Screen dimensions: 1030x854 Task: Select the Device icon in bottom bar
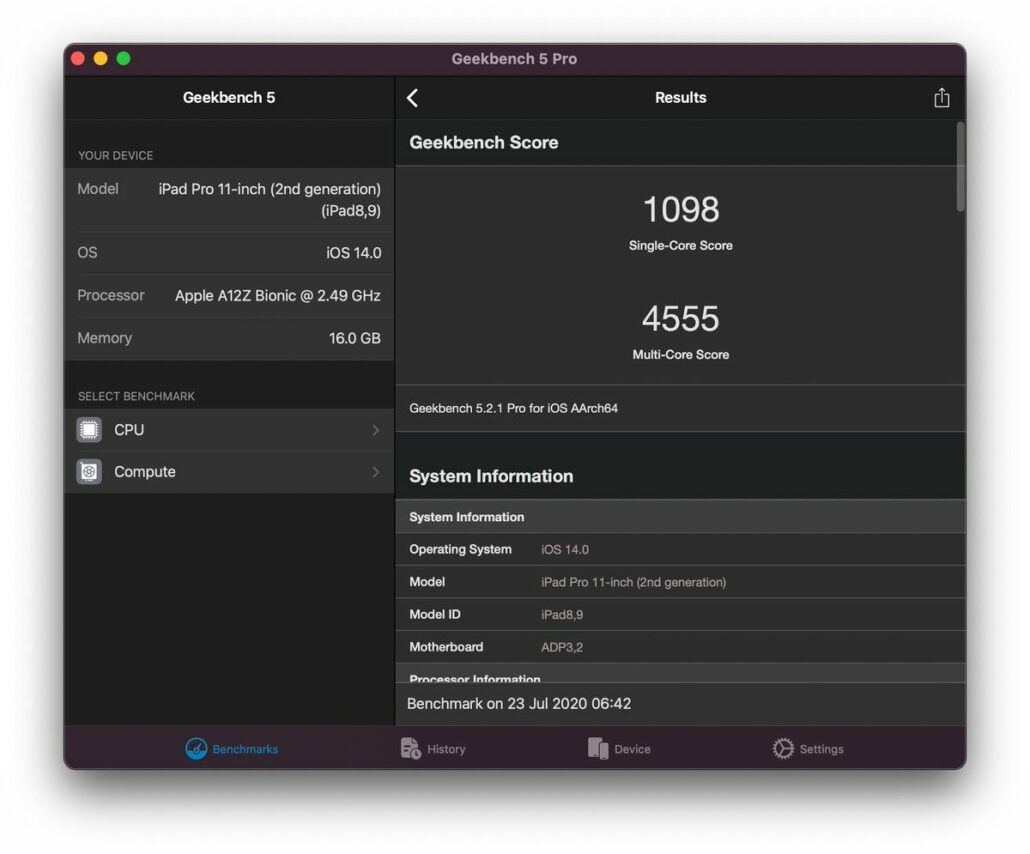[x=597, y=747]
